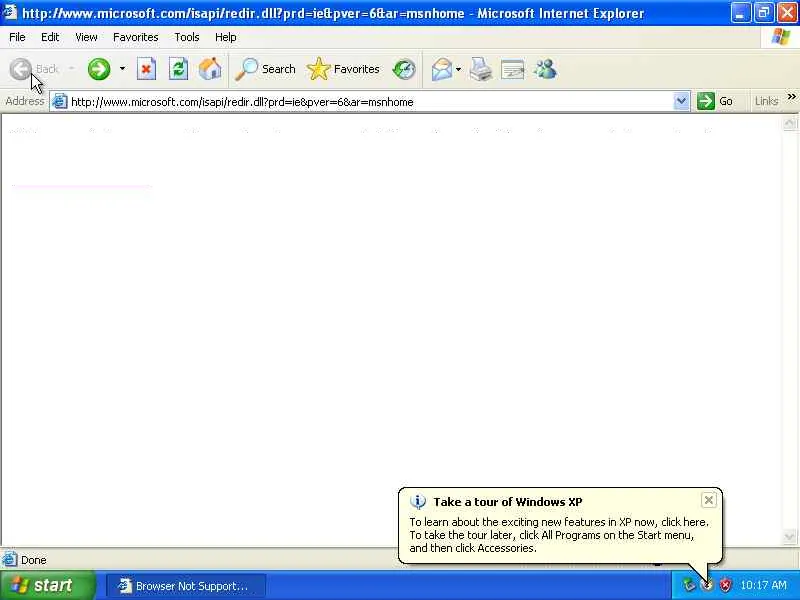Click the IE icon in the title bar
Image resolution: width=800 pixels, height=600 pixels.
tap(10, 12)
